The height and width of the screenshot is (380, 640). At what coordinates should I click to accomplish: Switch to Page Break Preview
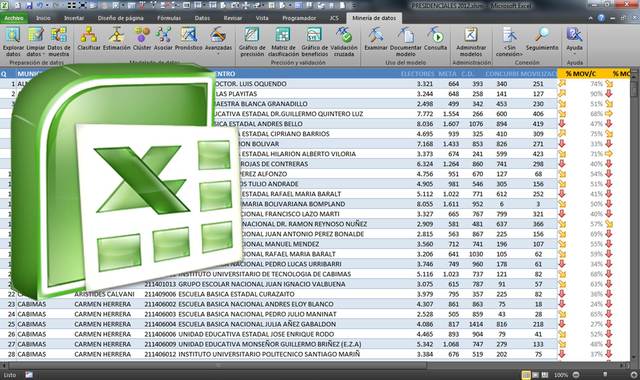tap(544, 375)
